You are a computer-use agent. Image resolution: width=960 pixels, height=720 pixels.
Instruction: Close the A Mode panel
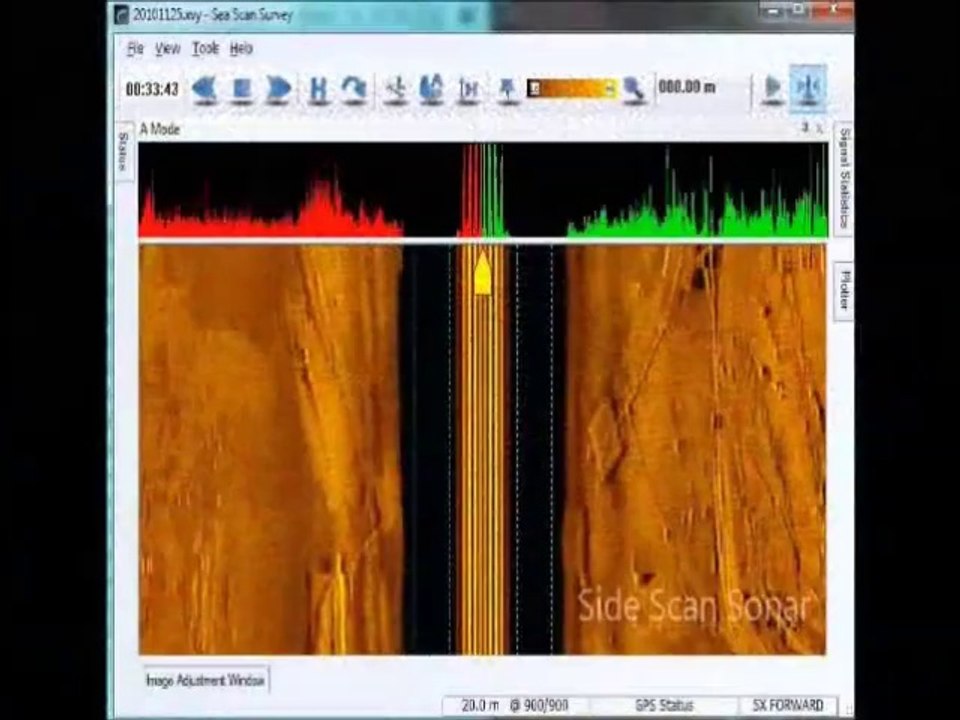(820, 128)
